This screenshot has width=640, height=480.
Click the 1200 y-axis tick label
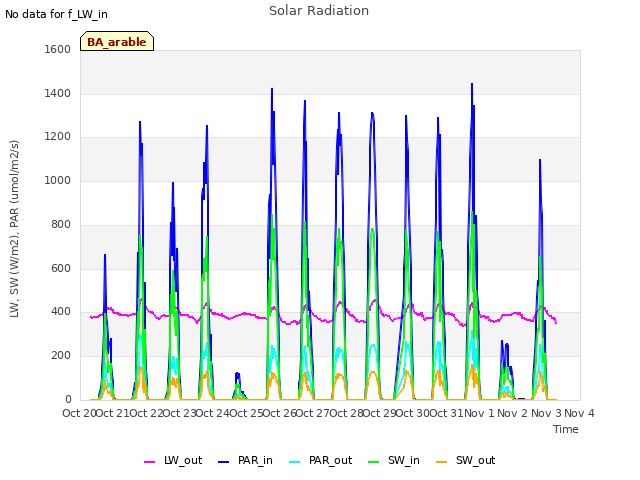[58, 137]
